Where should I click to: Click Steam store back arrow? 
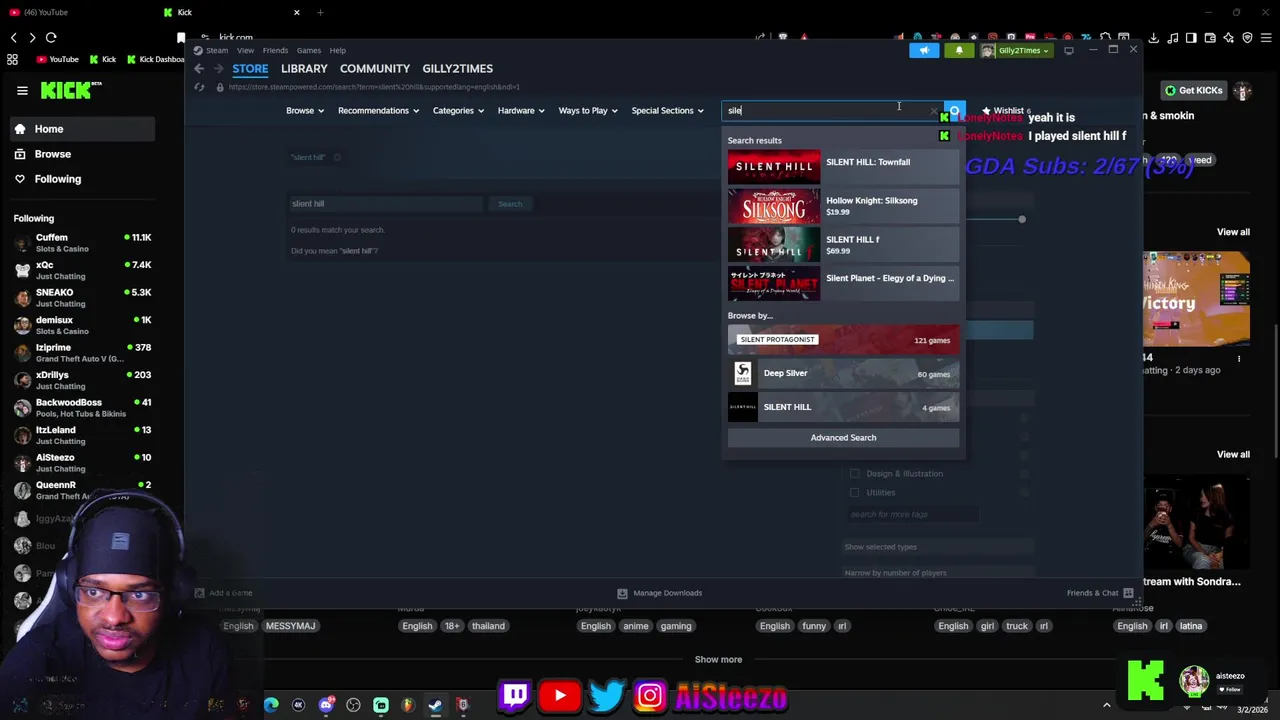tap(199, 68)
